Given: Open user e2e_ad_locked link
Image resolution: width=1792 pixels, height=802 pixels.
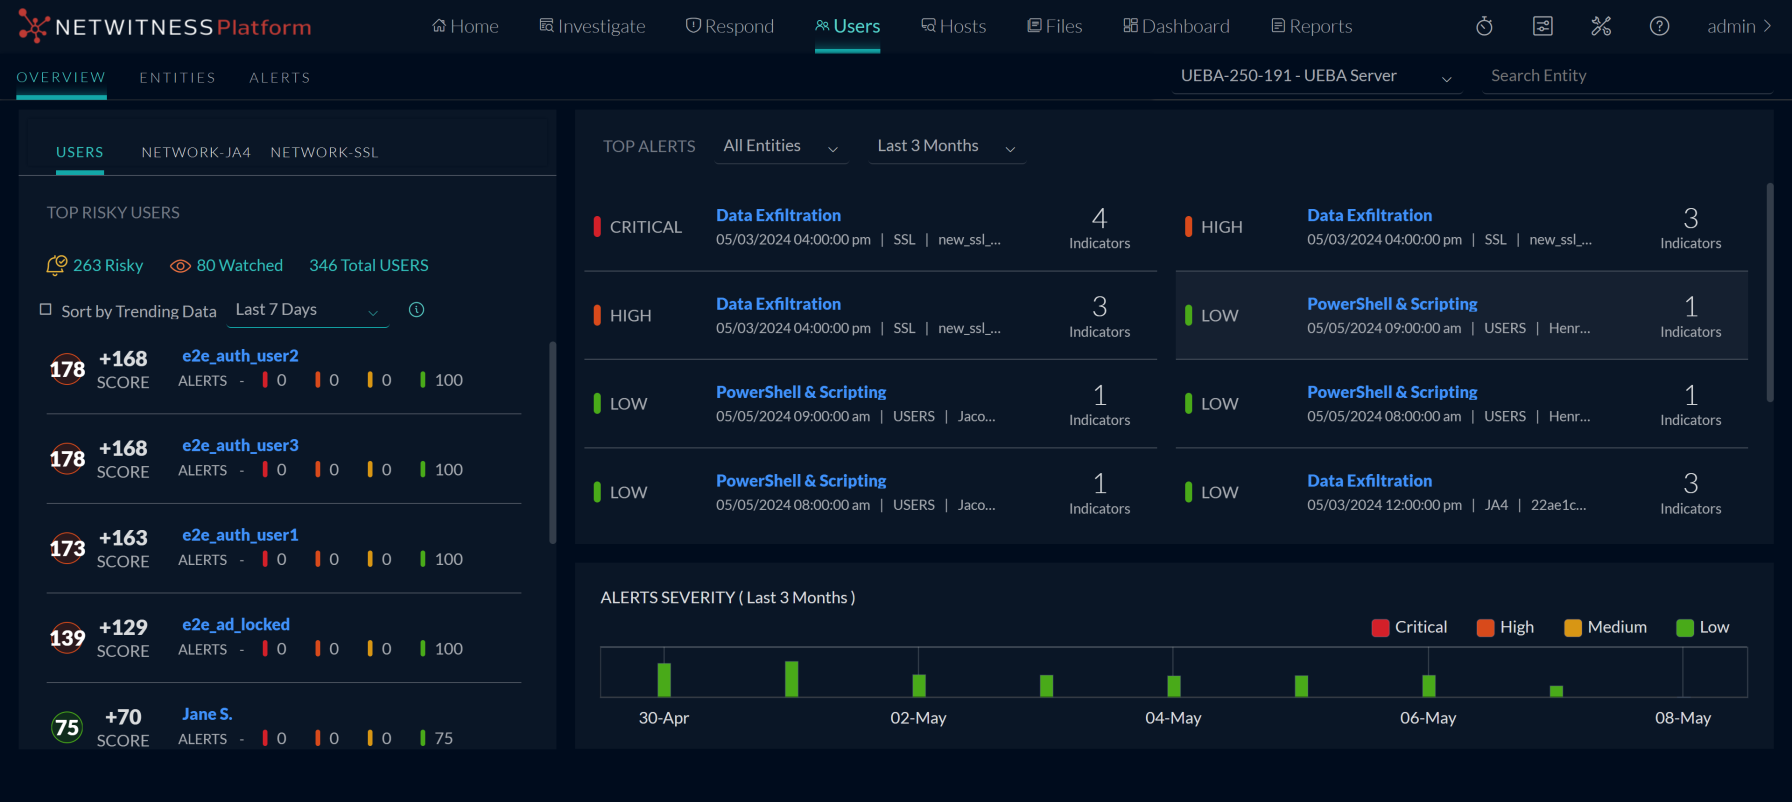Looking at the screenshot, I should (236, 624).
